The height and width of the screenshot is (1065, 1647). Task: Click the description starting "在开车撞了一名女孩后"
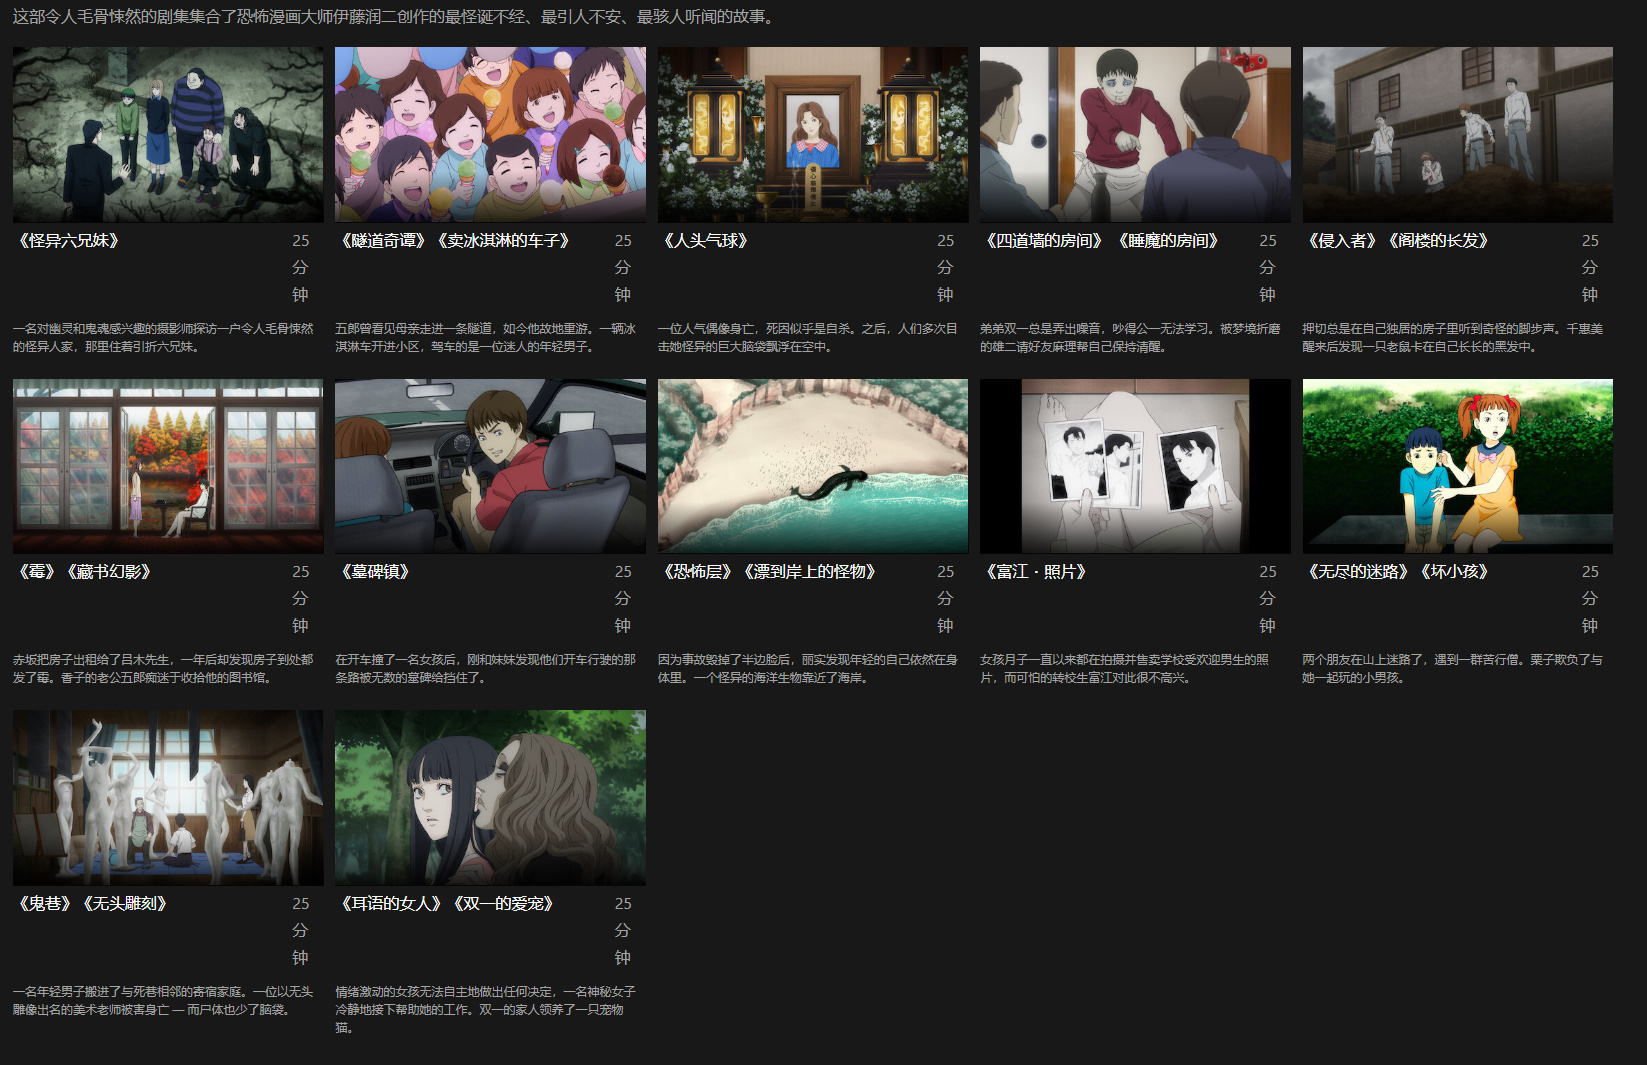[x=485, y=669]
